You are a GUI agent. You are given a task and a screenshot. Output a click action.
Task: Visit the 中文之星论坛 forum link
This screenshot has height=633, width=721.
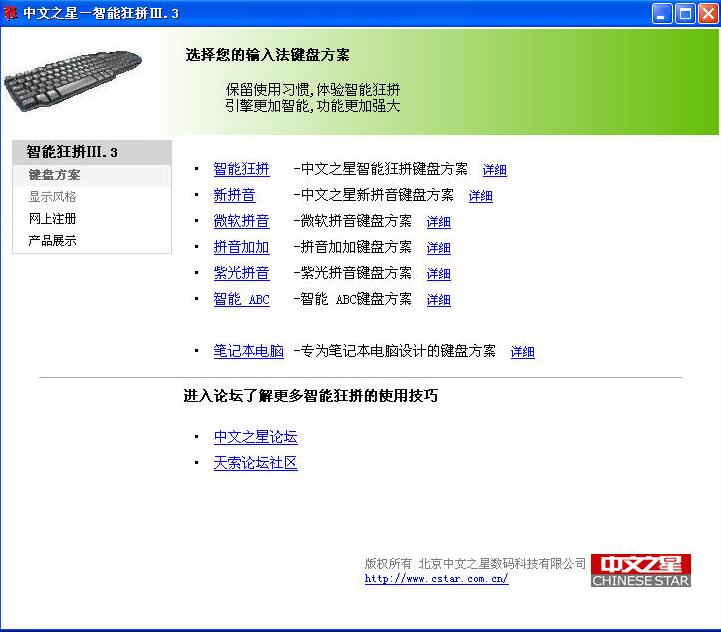point(256,437)
